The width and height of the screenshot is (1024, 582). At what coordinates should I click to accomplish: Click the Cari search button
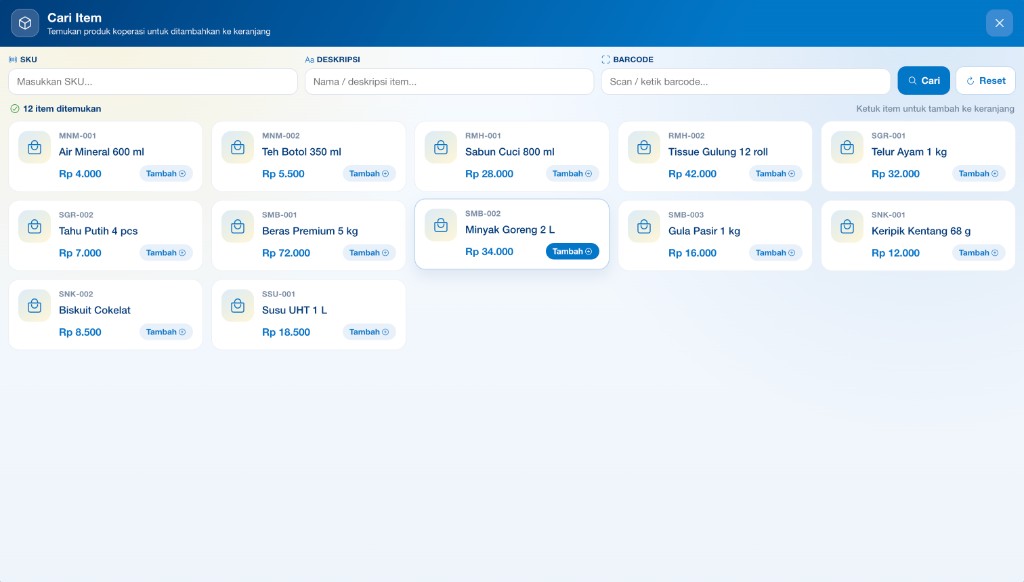coord(923,81)
